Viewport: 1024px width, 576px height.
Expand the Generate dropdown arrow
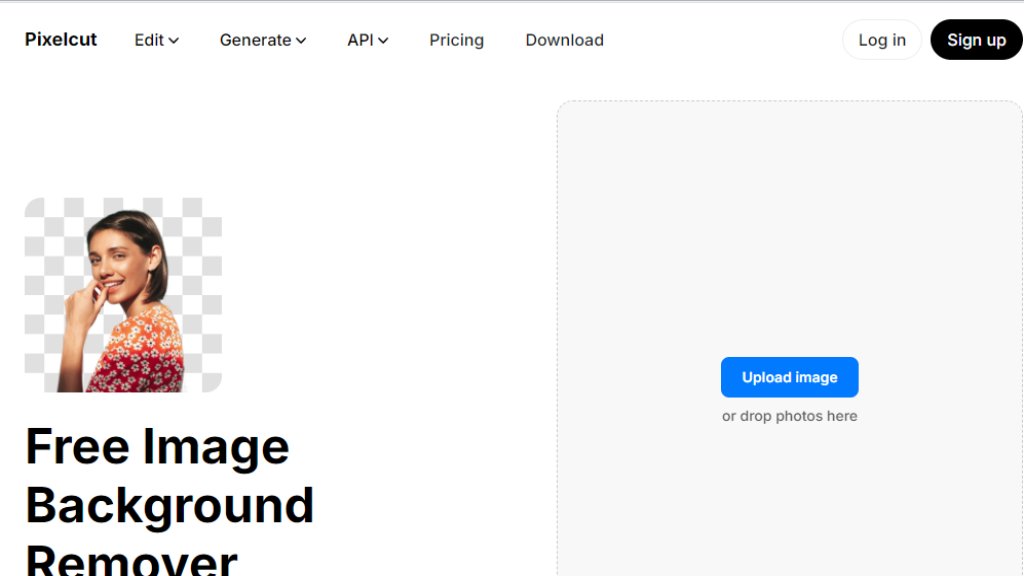301,41
